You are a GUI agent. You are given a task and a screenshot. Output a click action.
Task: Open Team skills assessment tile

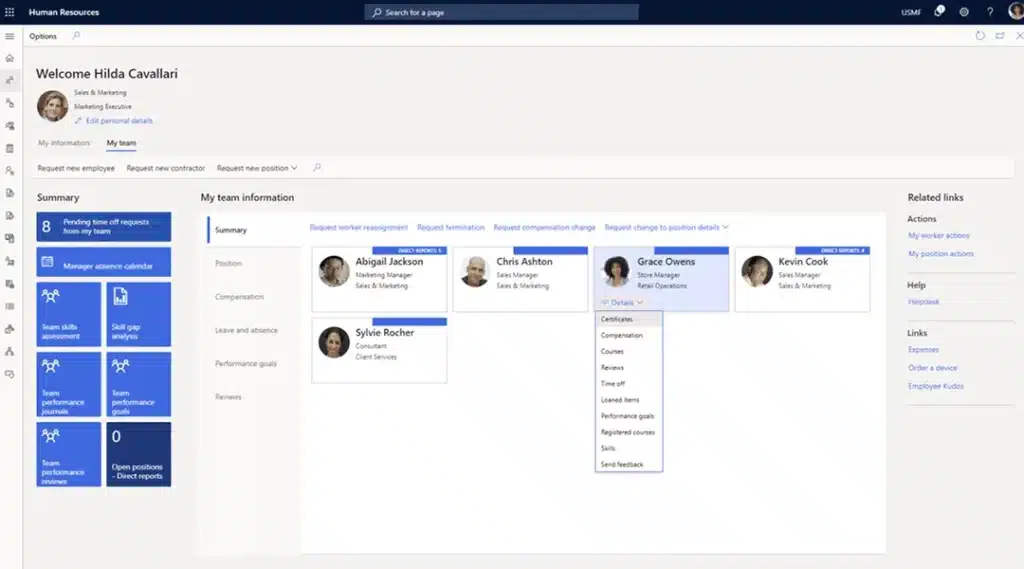coord(69,314)
